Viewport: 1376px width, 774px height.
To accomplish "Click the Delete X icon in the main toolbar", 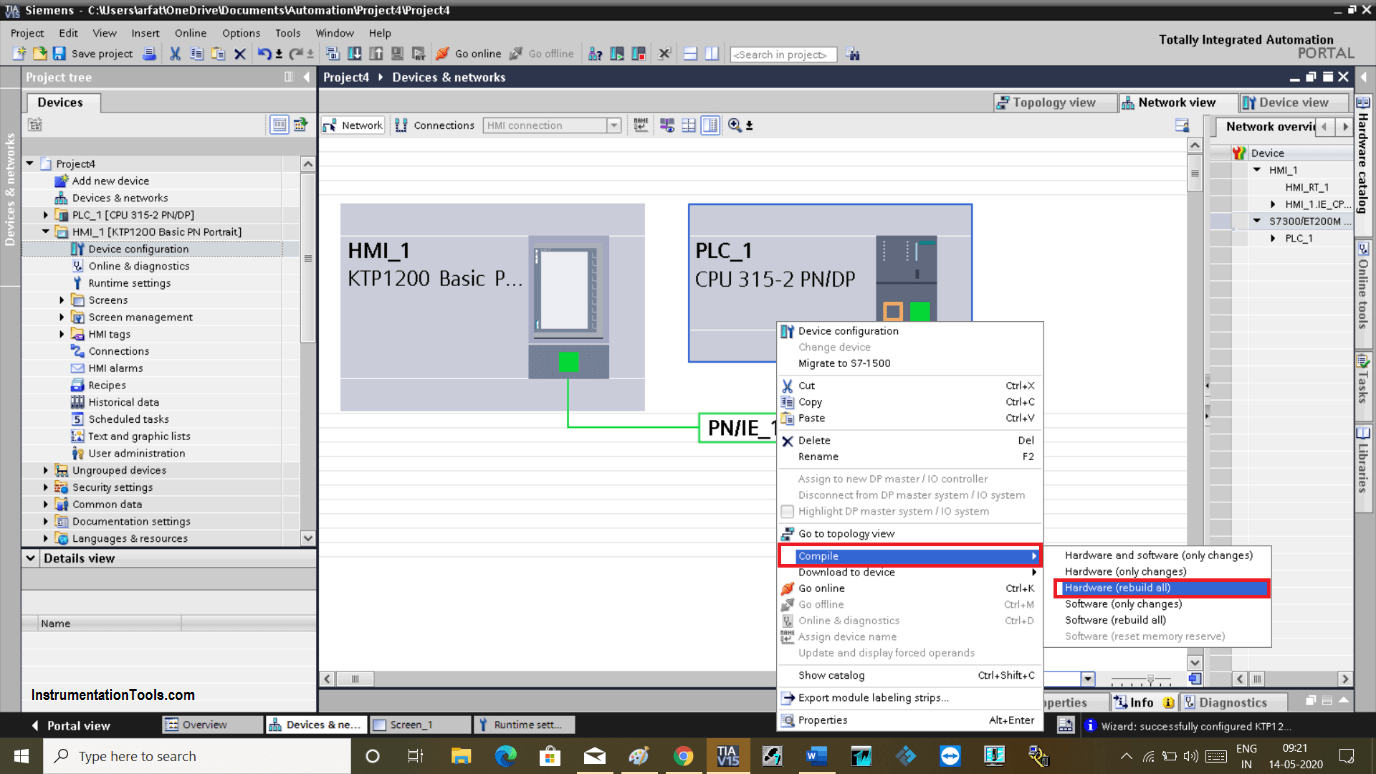I will pos(240,54).
